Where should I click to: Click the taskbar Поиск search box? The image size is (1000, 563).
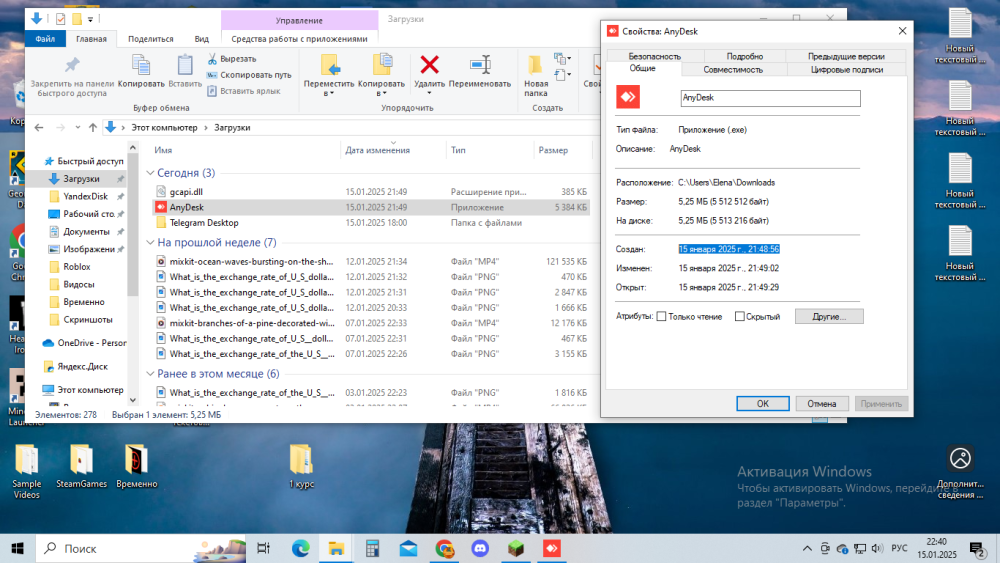click(140, 548)
